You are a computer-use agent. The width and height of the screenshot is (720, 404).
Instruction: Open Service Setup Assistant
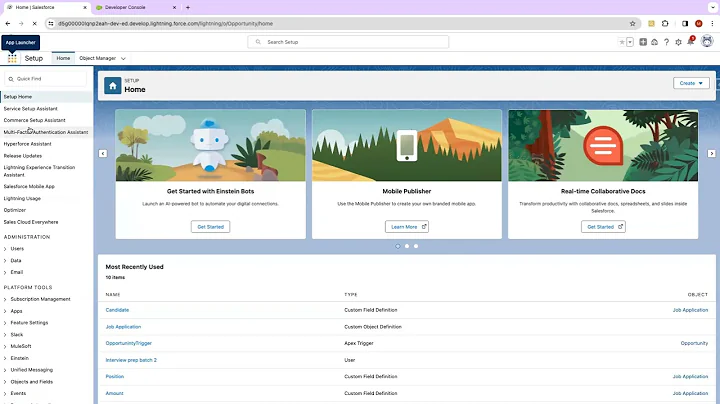pyautogui.click(x=31, y=109)
